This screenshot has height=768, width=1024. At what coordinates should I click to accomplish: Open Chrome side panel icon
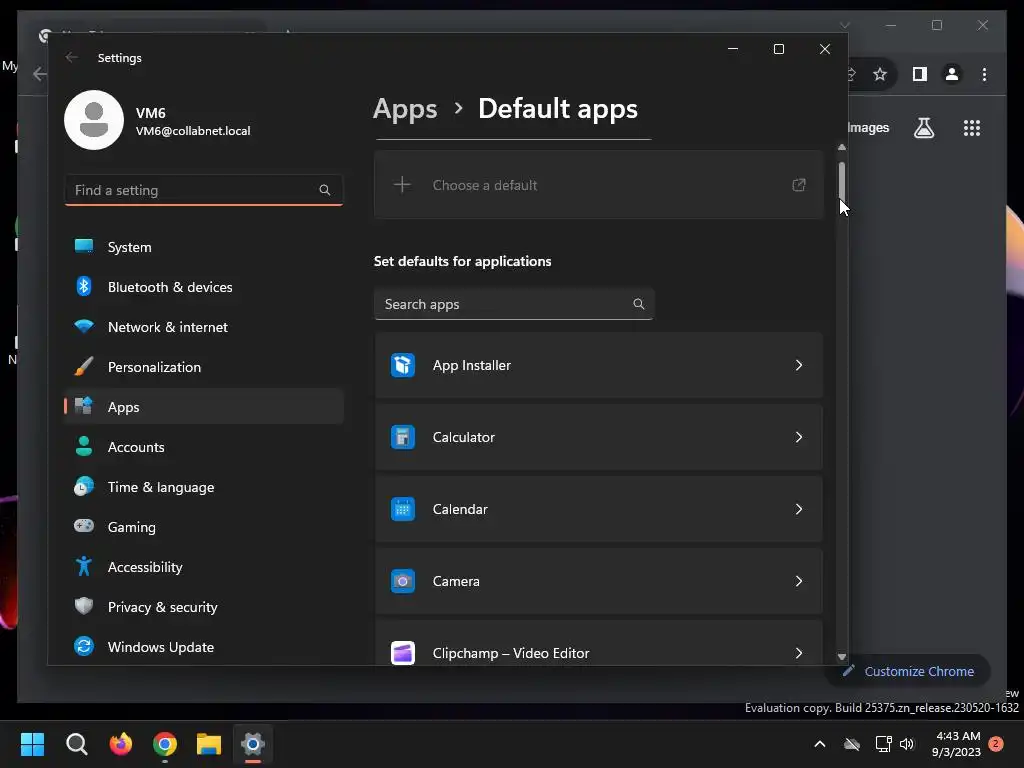point(920,74)
